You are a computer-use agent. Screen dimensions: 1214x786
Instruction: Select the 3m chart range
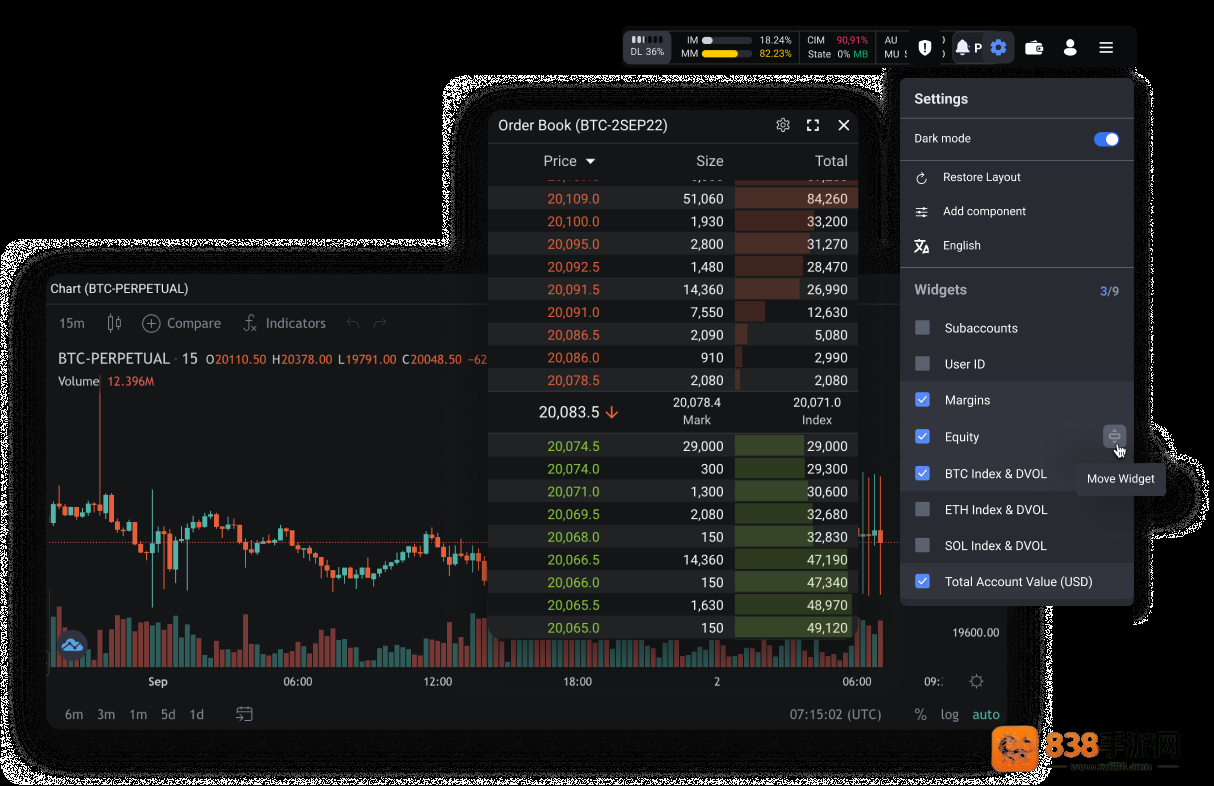pyautogui.click(x=106, y=714)
